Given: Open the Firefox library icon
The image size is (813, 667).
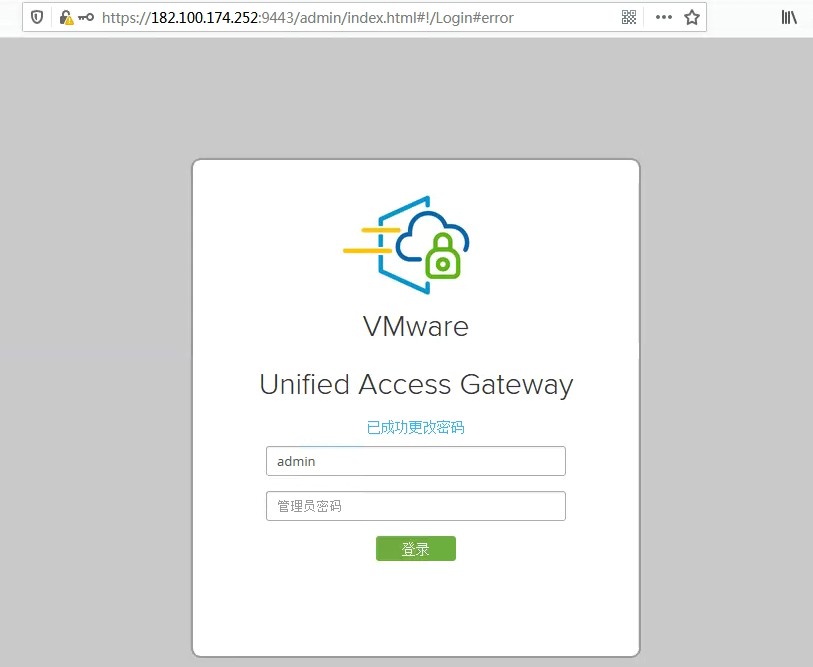Looking at the screenshot, I should coord(789,18).
